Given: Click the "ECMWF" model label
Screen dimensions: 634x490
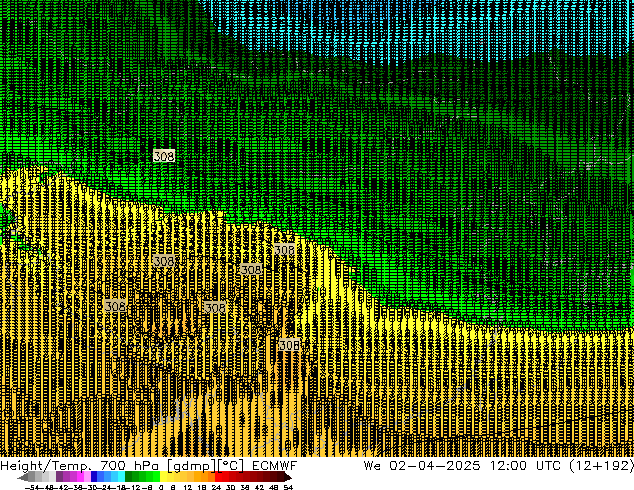Looking at the screenshot, I should [x=275, y=466].
